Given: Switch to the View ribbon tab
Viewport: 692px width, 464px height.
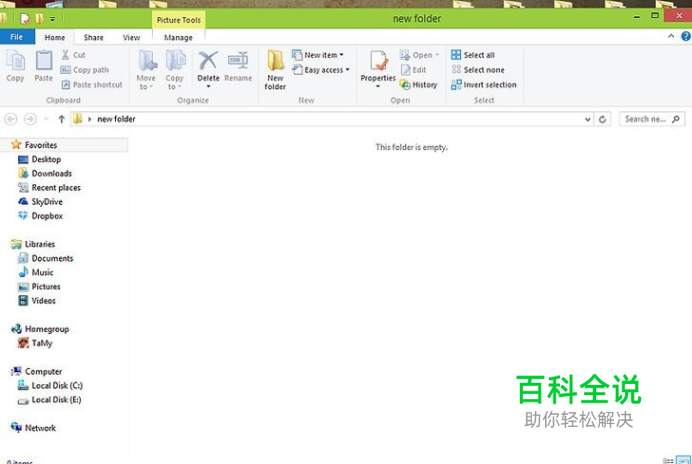Looking at the screenshot, I should coord(131,38).
